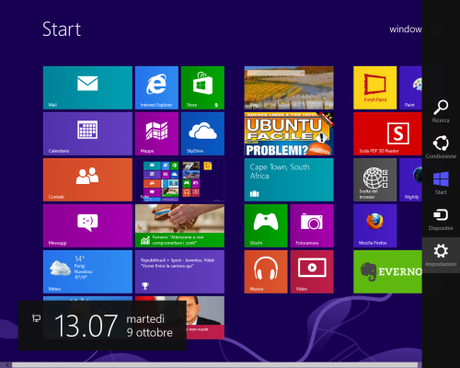Open the Mail tile

pyautogui.click(x=88, y=88)
